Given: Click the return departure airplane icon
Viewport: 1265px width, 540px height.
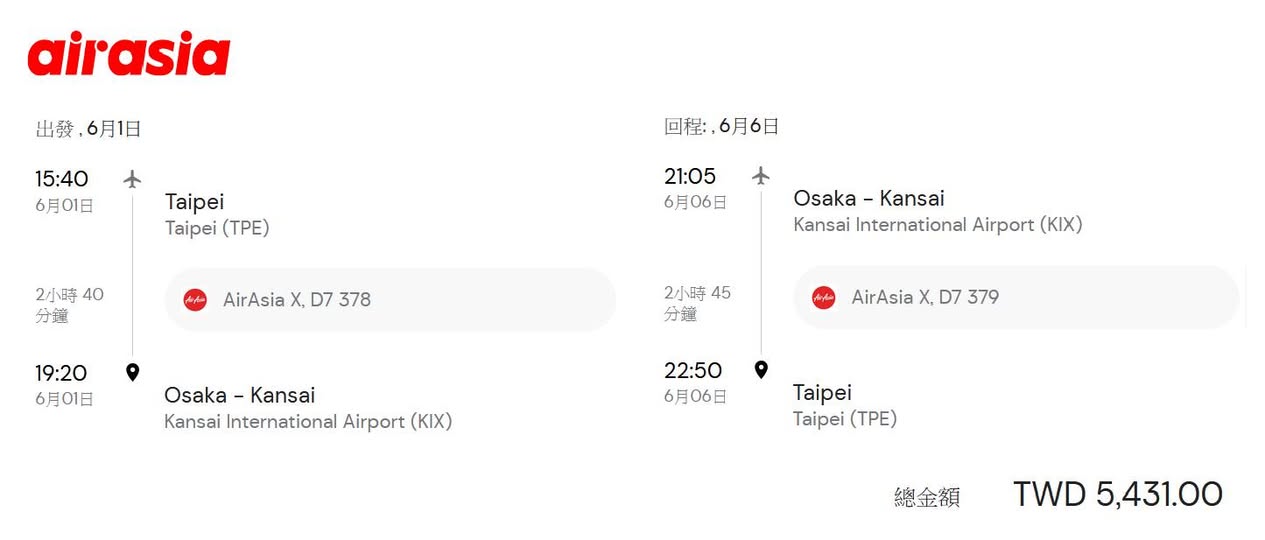Looking at the screenshot, I should click(x=761, y=176).
